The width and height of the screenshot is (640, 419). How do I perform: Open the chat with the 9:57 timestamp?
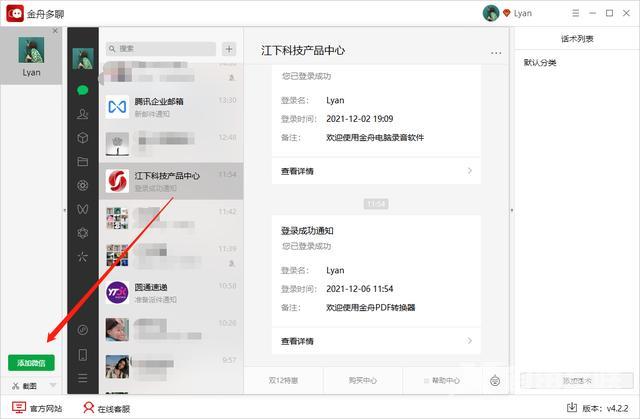(x=171, y=367)
